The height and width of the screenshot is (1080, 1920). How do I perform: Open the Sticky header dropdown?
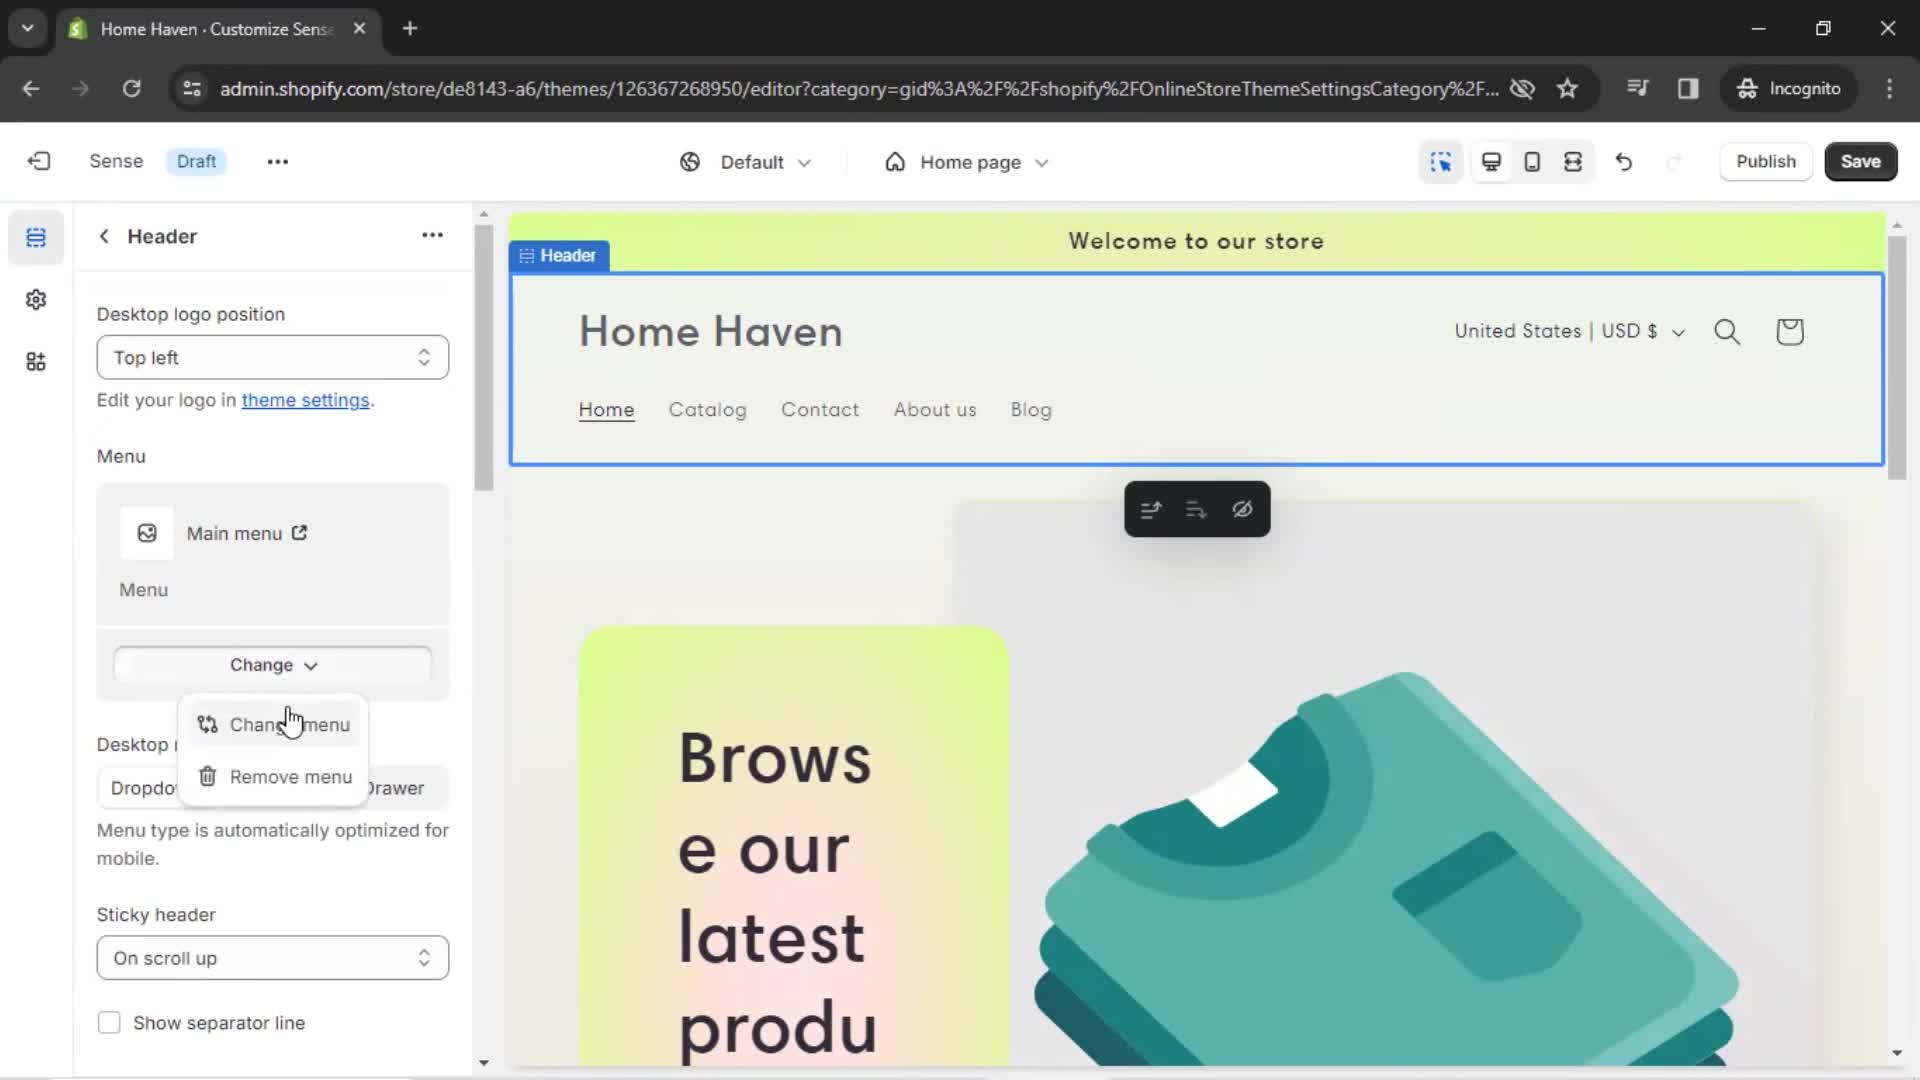click(270, 957)
